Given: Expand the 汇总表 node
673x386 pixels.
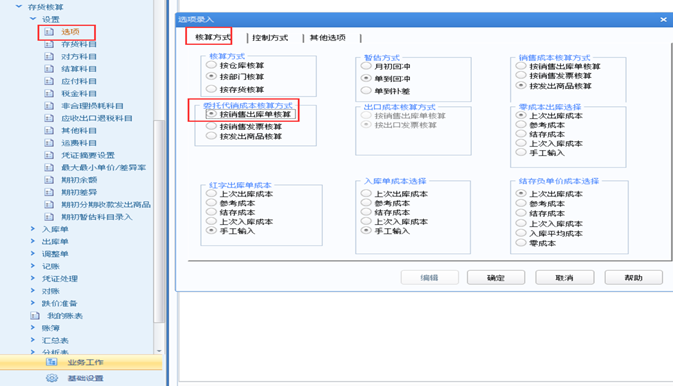Looking at the screenshot, I should [x=33, y=340].
